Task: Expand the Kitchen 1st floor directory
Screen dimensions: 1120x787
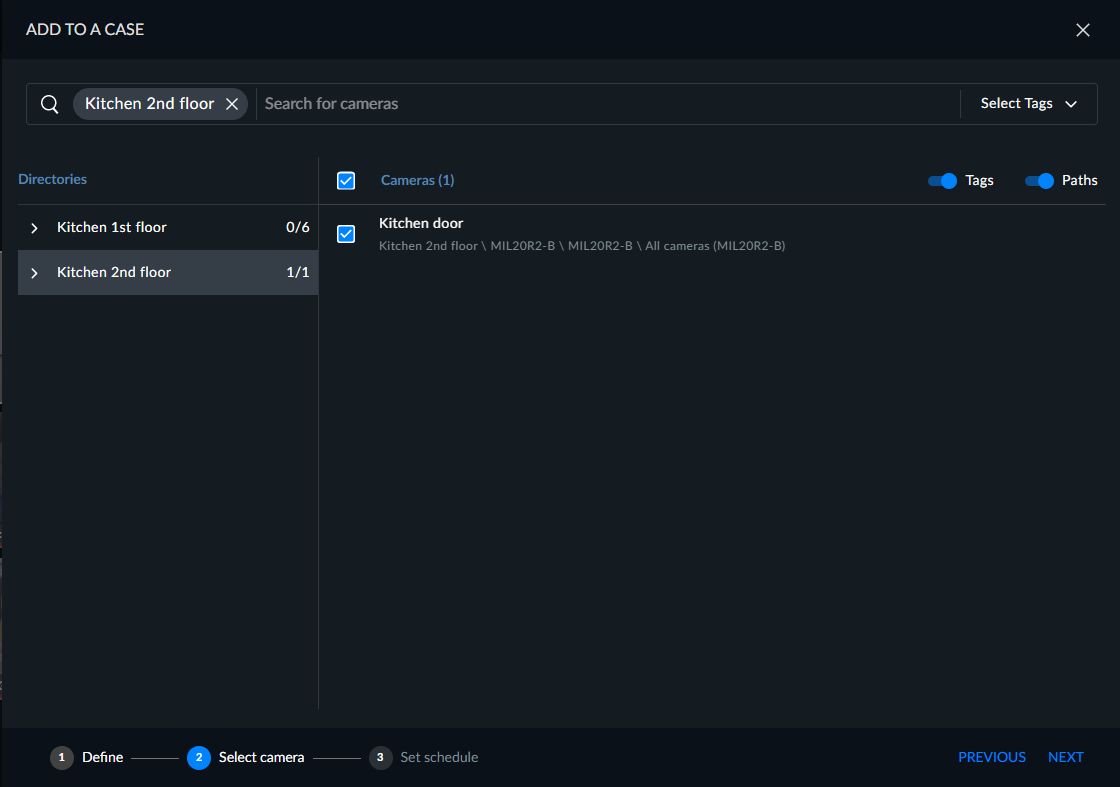Action: pos(34,228)
